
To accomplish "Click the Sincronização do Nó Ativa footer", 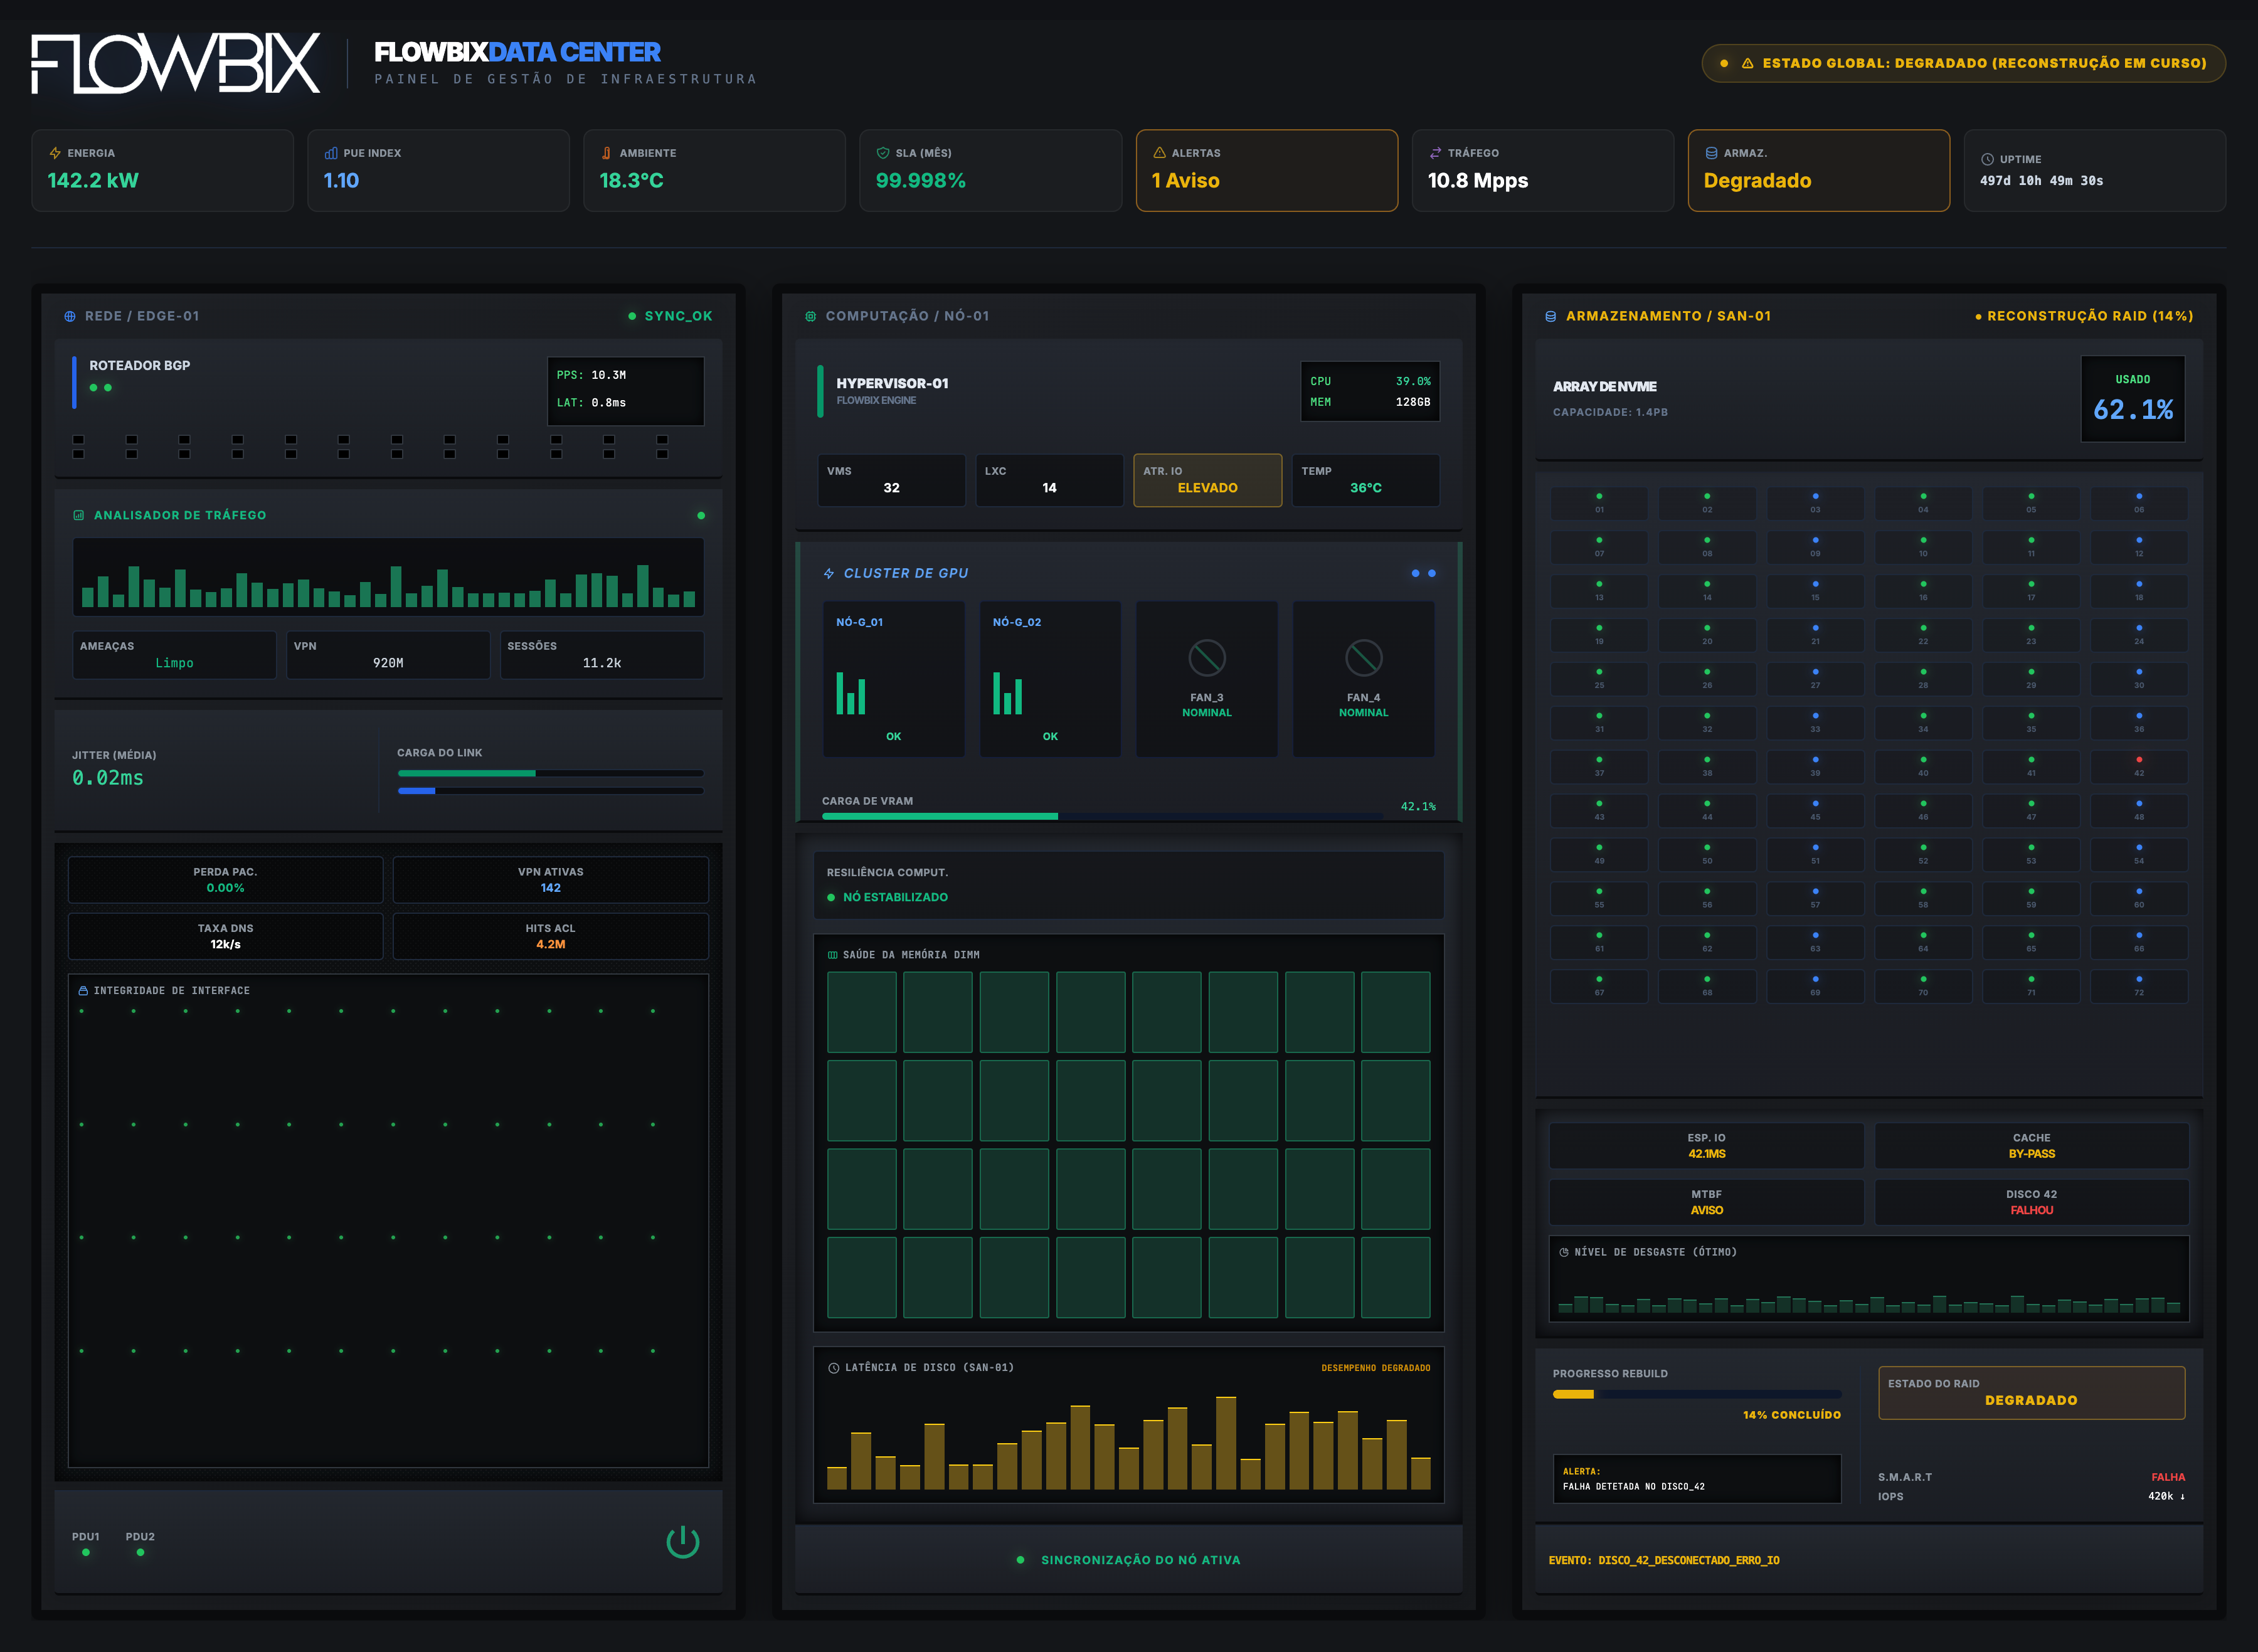I will [x=1129, y=1560].
